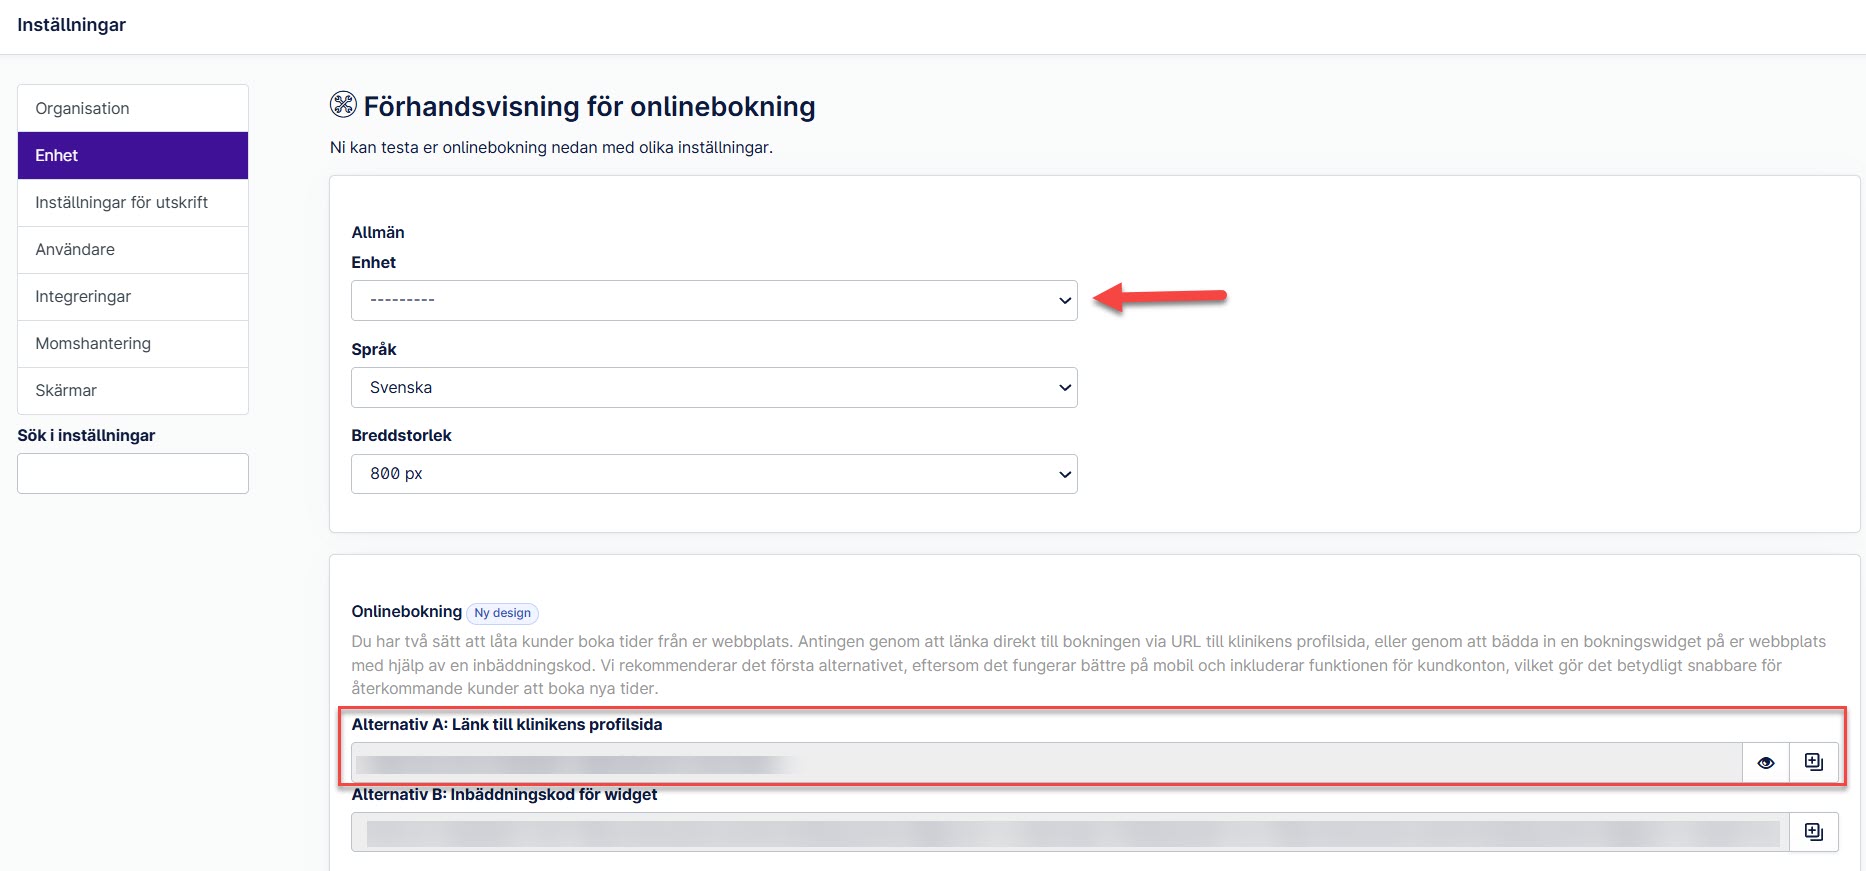Select Organisation in the settings sidebar
The height and width of the screenshot is (871, 1866).
coord(133,108)
